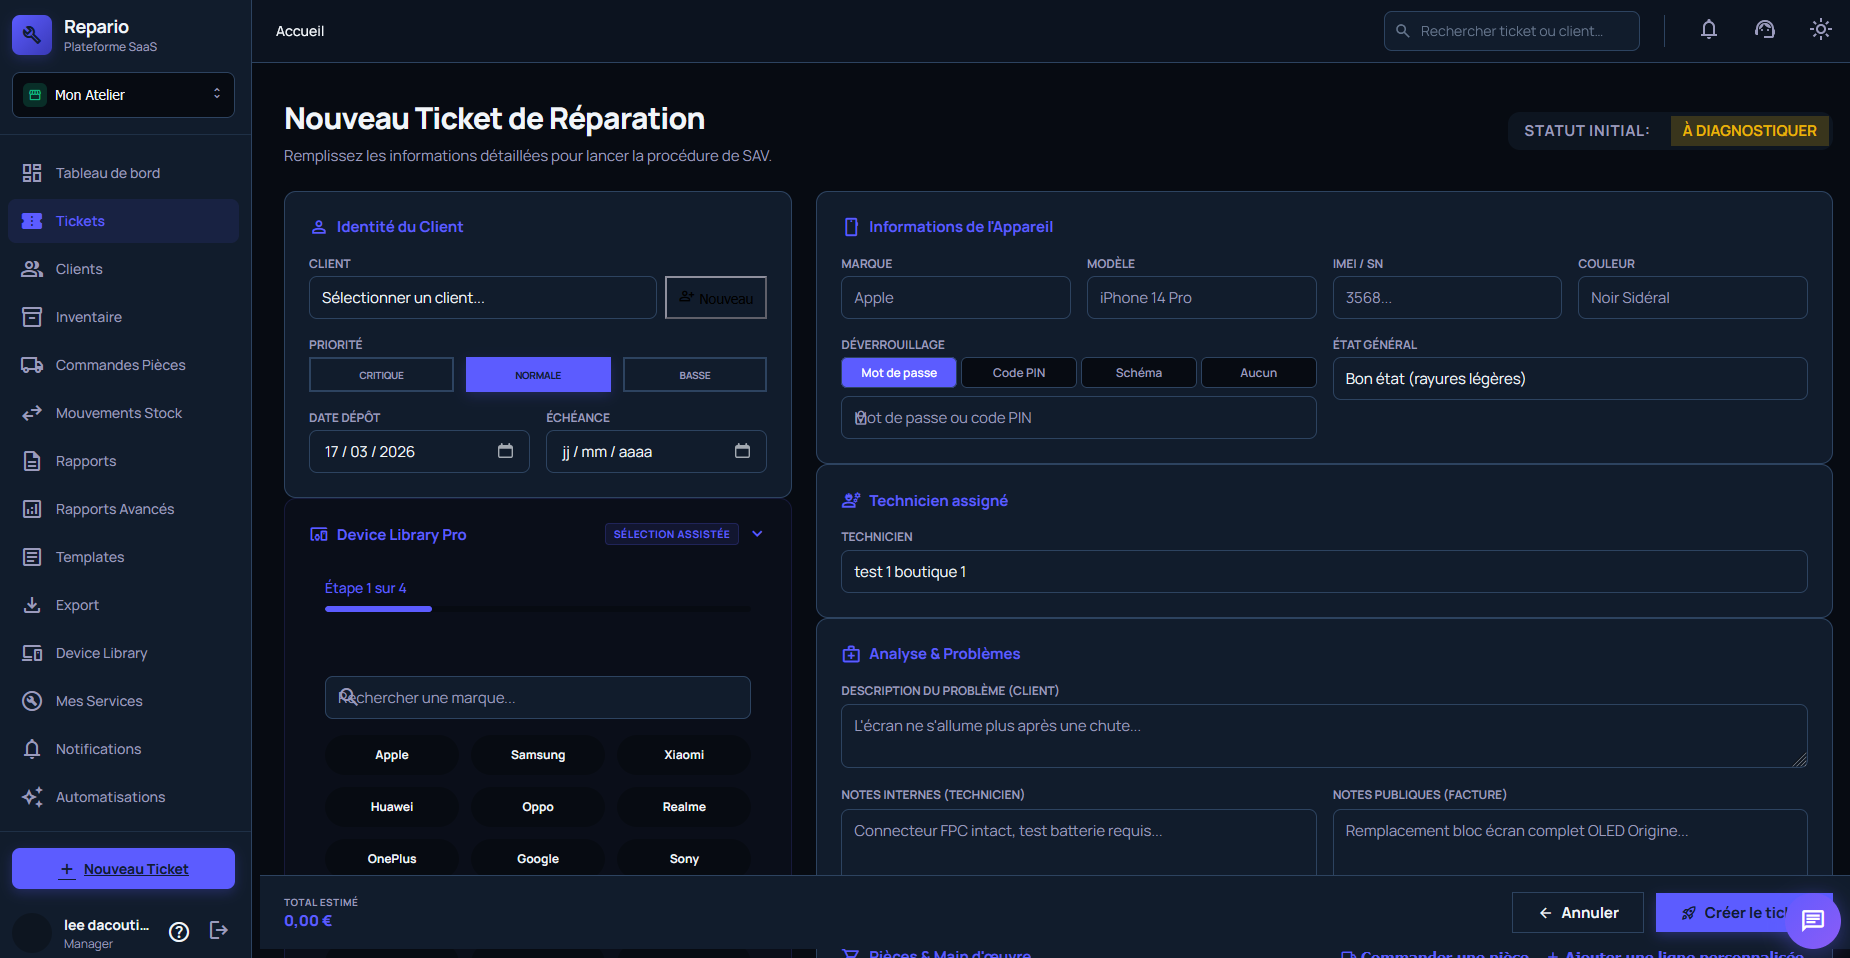Open the Device Library panel
Viewport: 1850px width, 958px height.
[98, 652]
